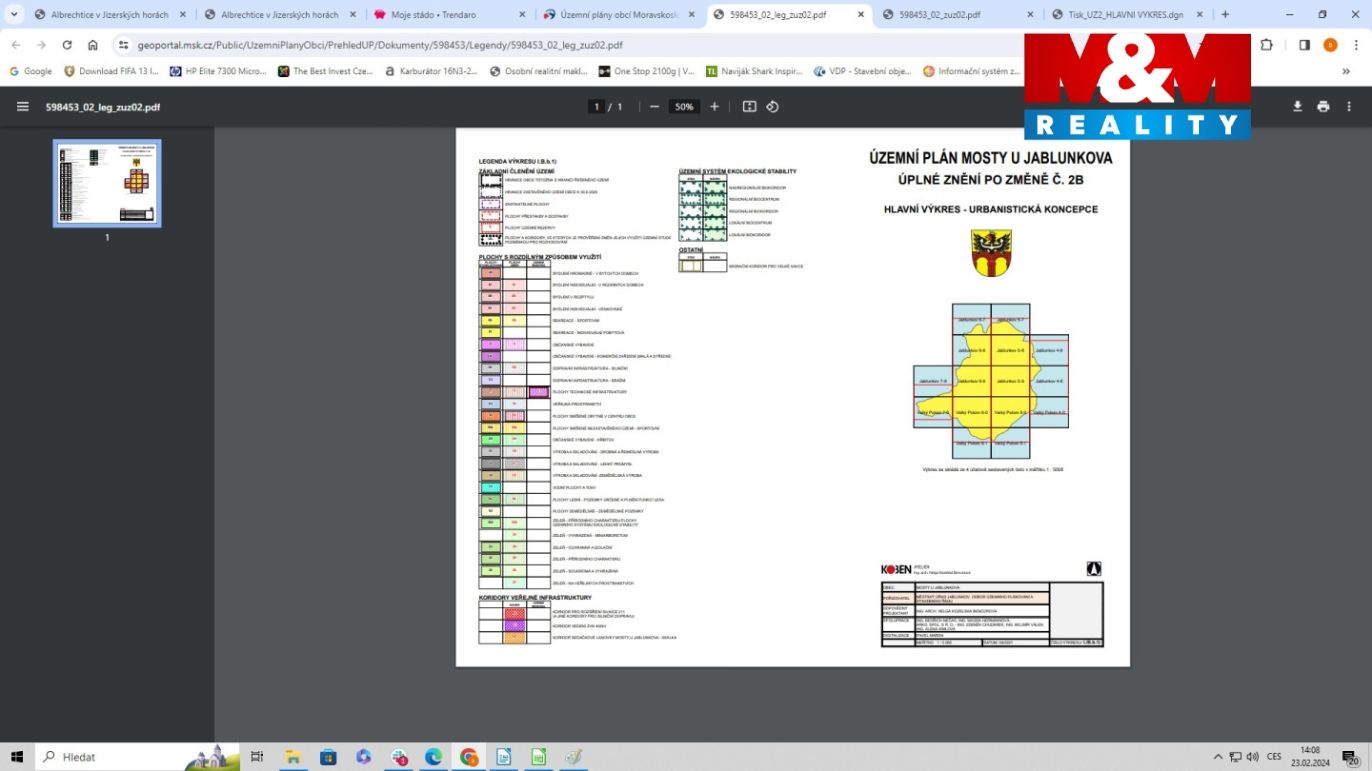Switch the CES keyboard language indicator

[x=1274, y=757]
